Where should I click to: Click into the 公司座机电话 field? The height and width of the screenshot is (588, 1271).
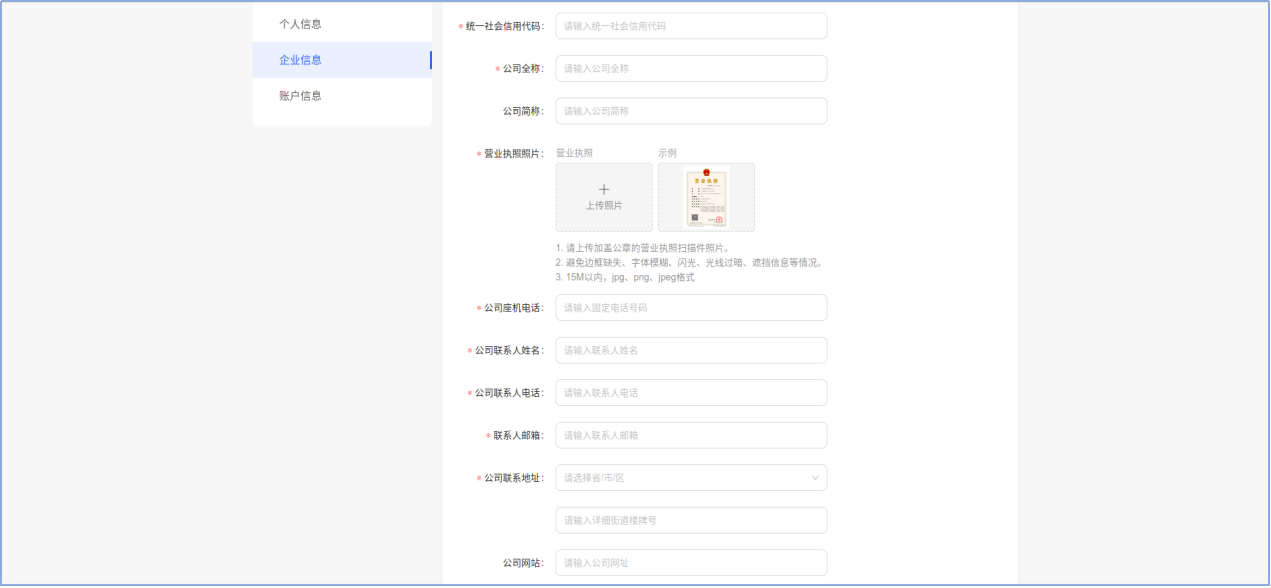point(690,308)
